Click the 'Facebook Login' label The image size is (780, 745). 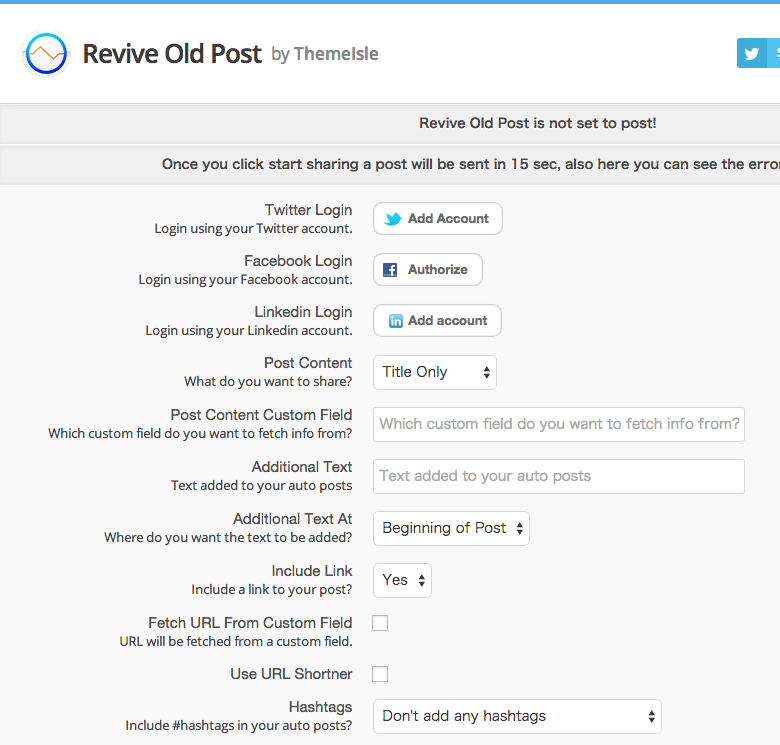(298, 261)
